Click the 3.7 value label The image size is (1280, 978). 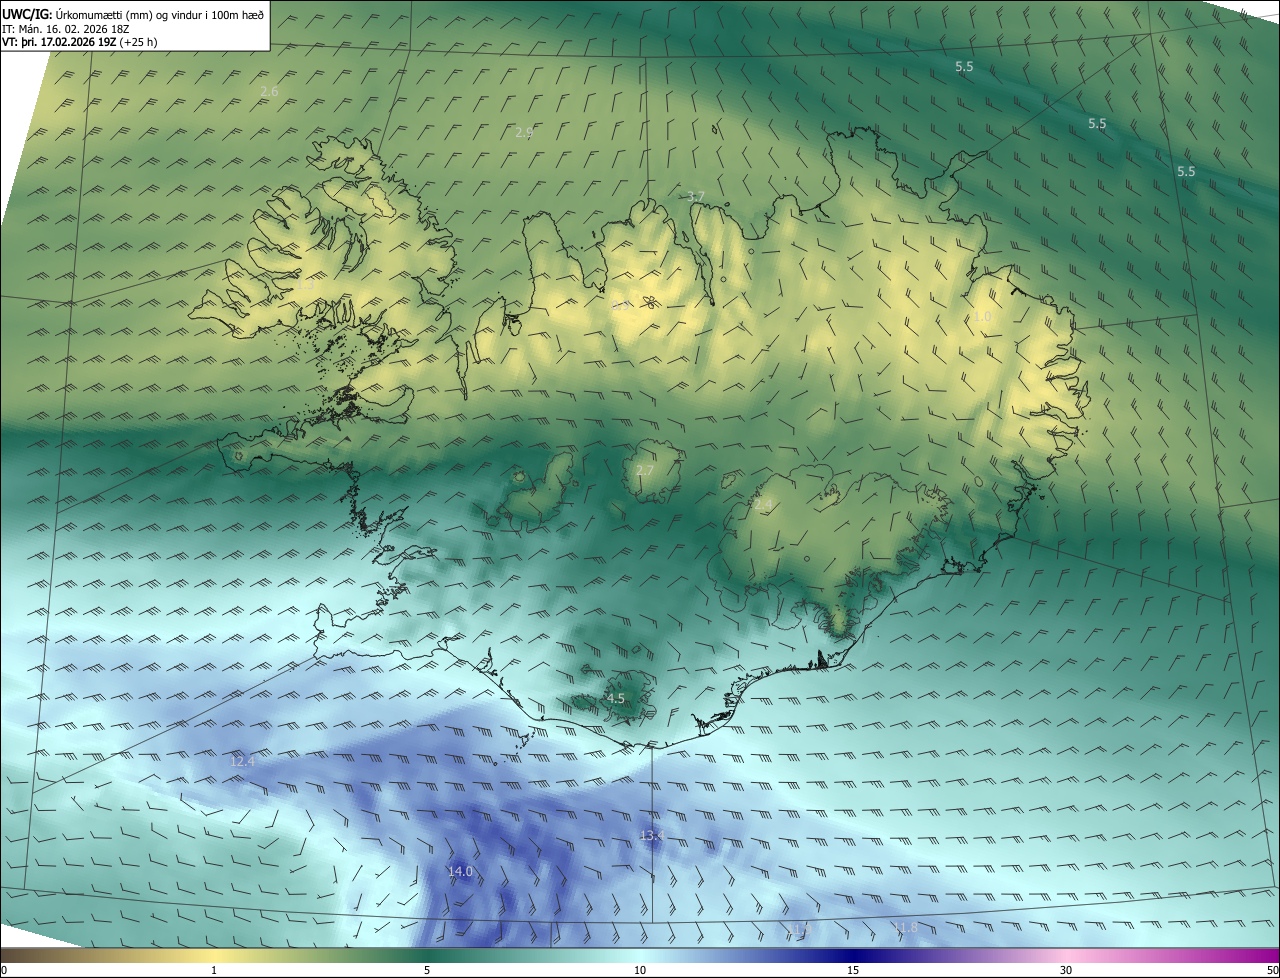696,196
